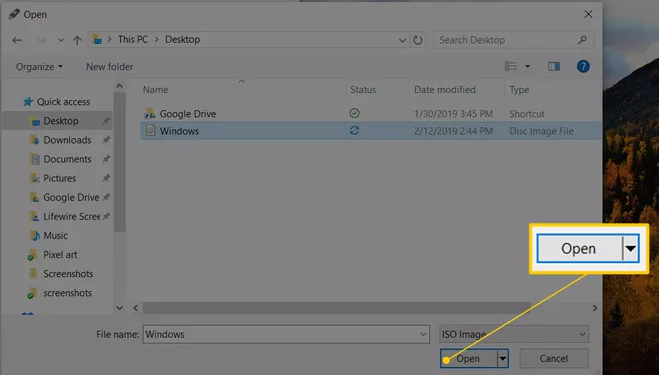Click the File name text field
Screen dimensions: 659x375
tap(286, 334)
